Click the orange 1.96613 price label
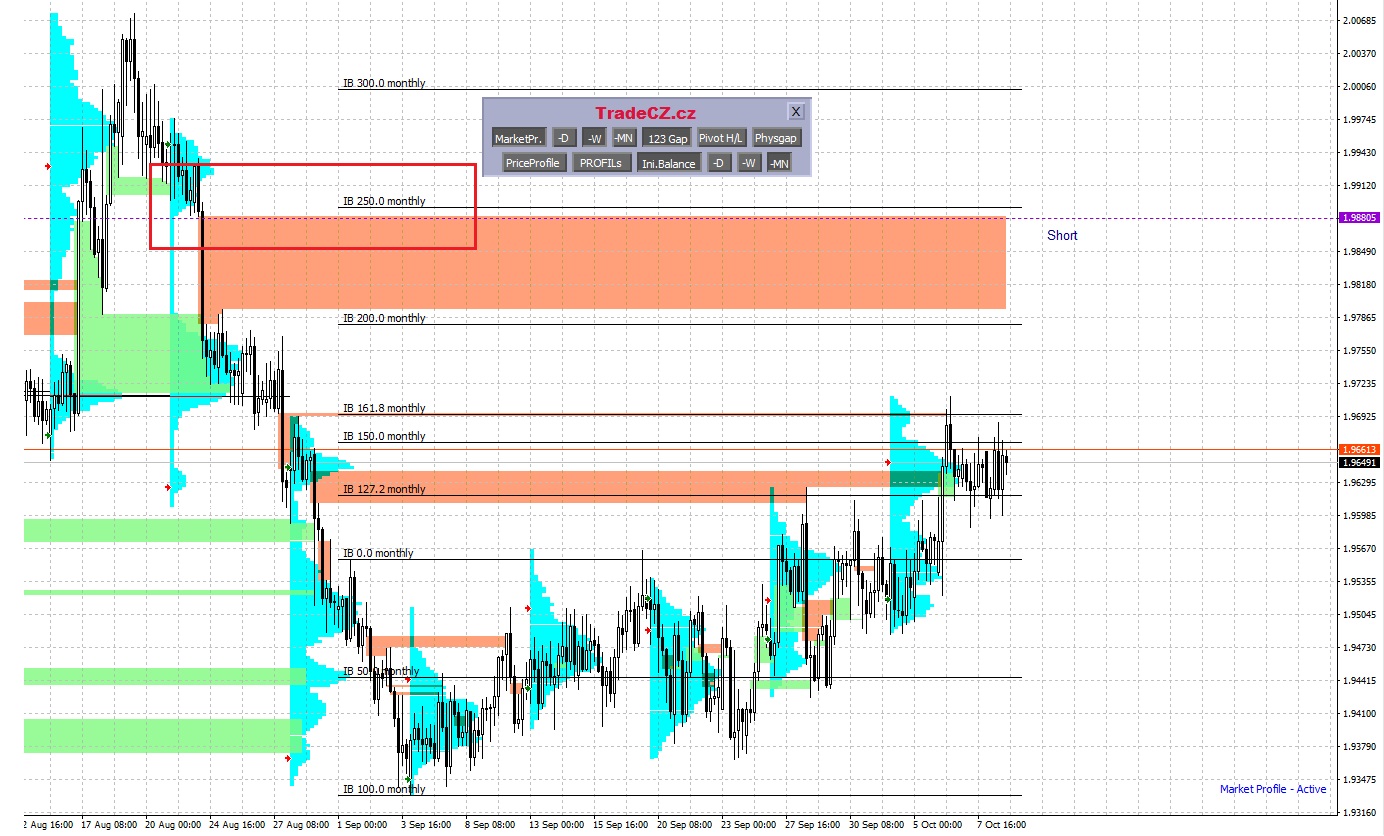 coord(1360,450)
